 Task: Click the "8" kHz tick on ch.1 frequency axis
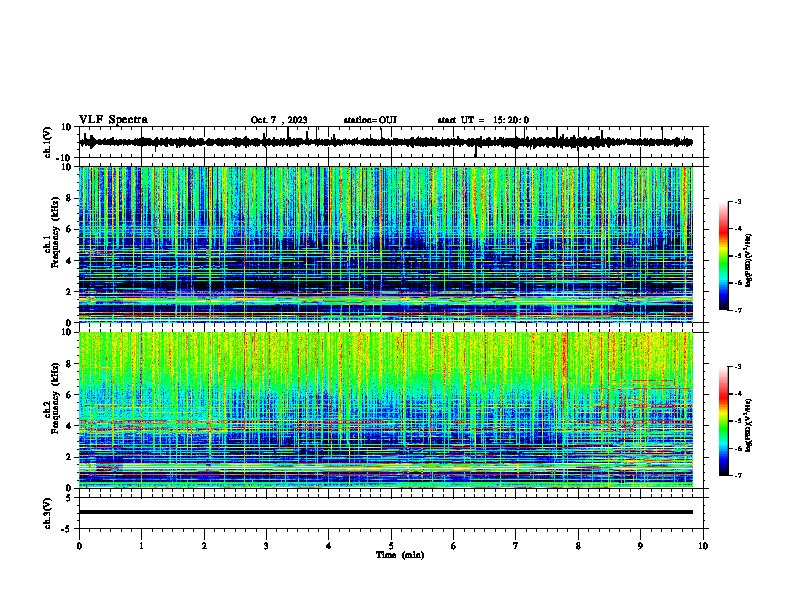[x=69, y=198]
